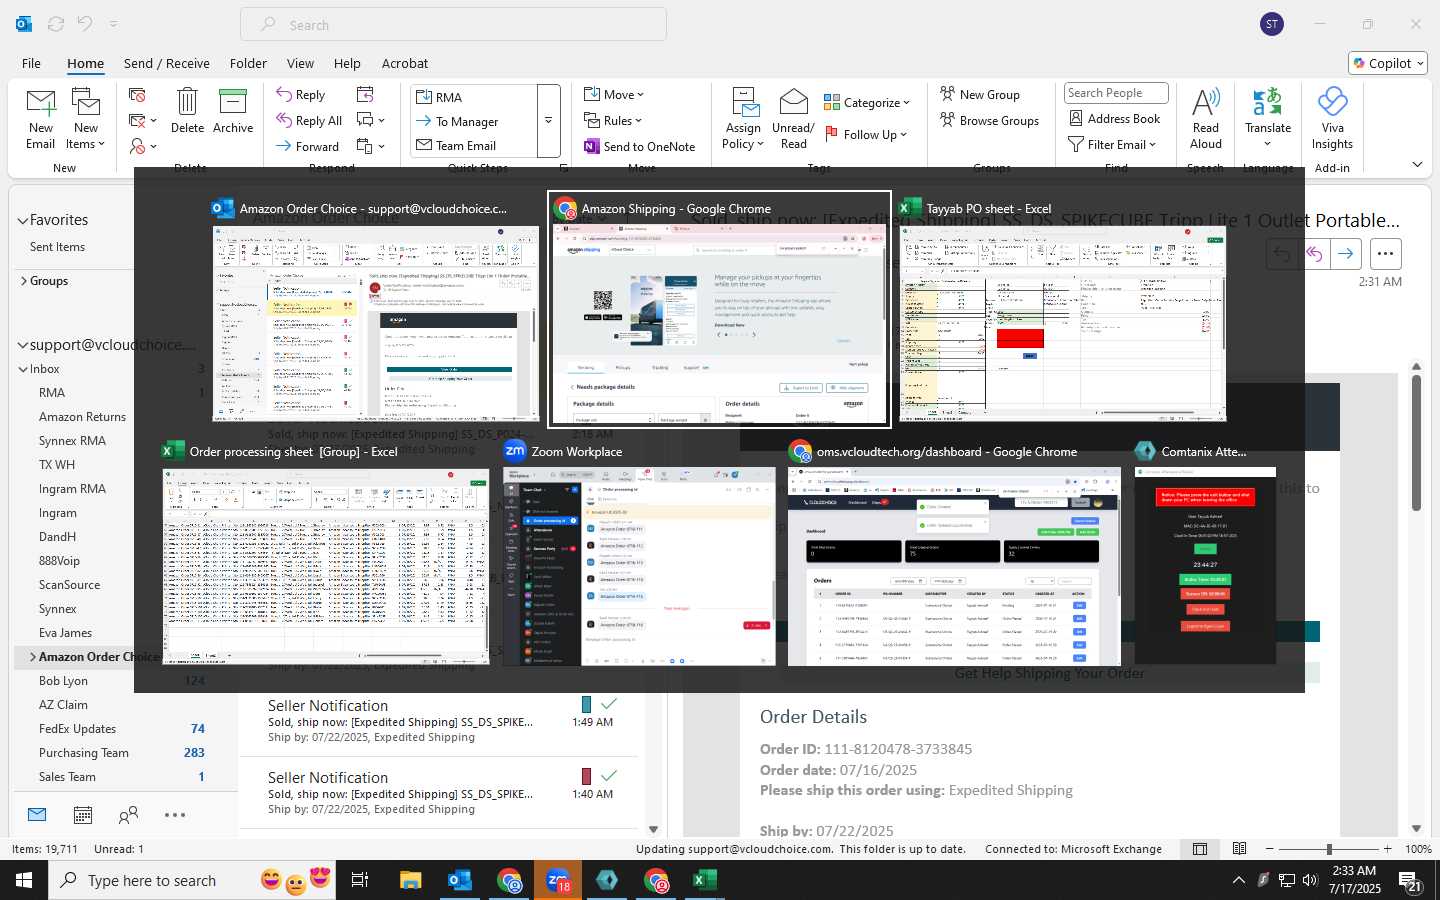Adjust the zoom slider in status bar
The image size is (1440, 900).
pos(1329,849)
